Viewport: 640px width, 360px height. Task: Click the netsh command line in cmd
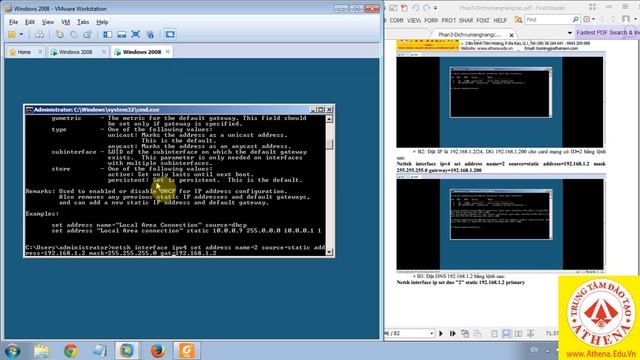click(x=176, y=250)
